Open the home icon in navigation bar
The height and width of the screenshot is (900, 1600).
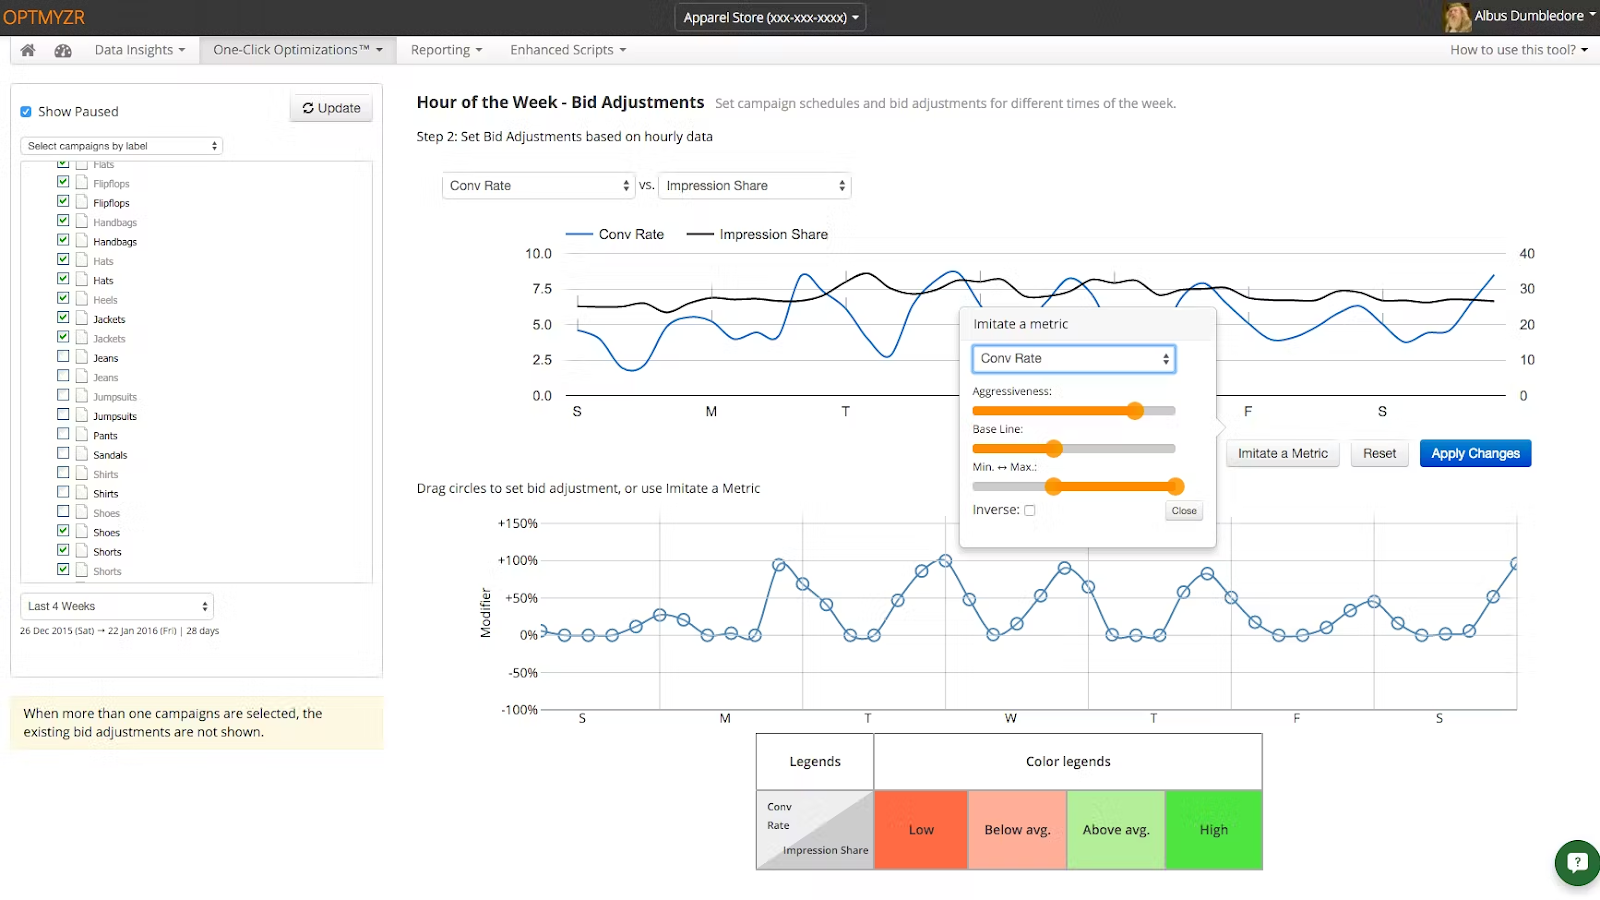click(x=28, y=50)
